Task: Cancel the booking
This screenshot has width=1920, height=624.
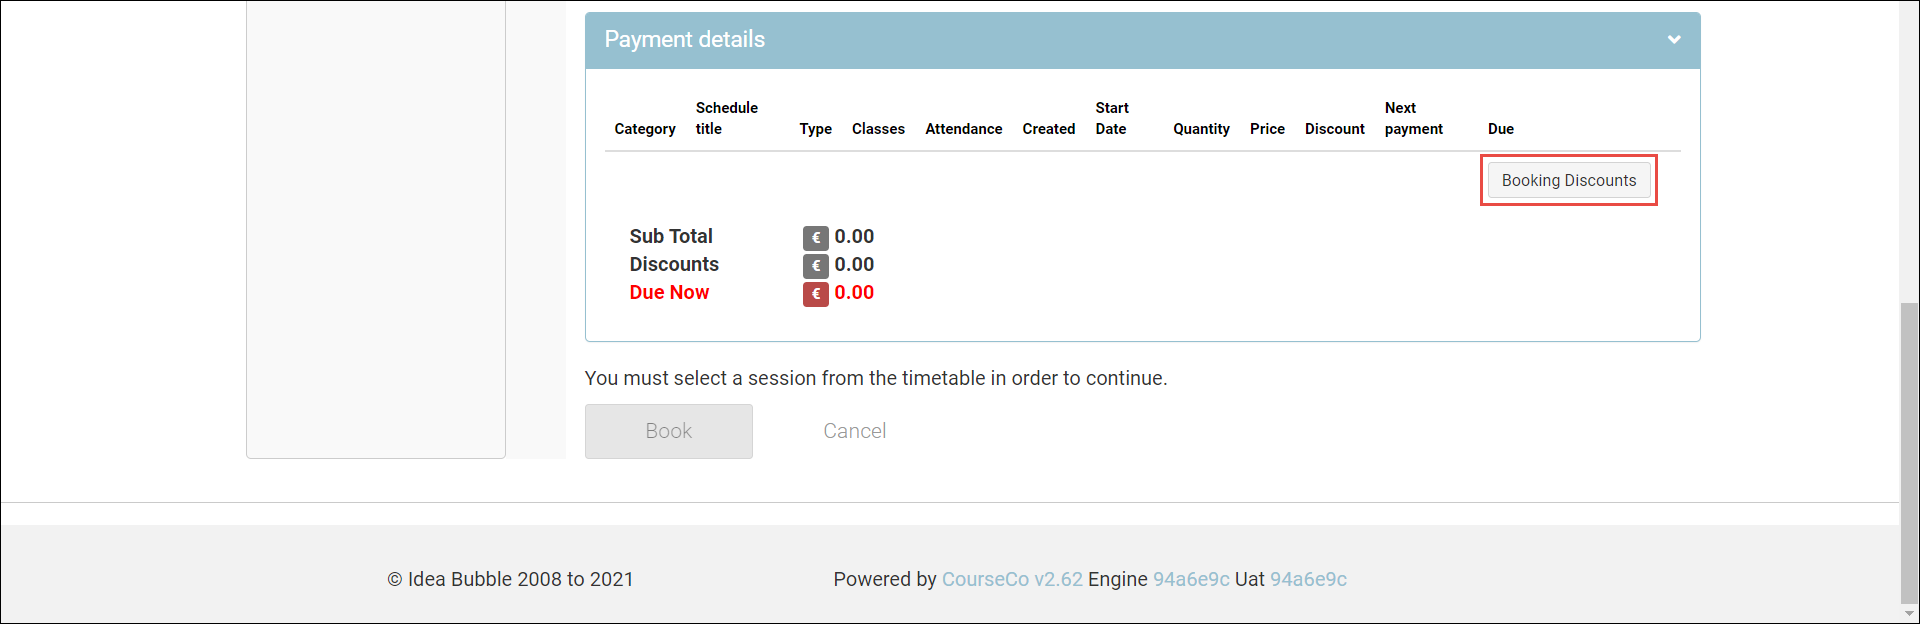Action: (854, 431)
